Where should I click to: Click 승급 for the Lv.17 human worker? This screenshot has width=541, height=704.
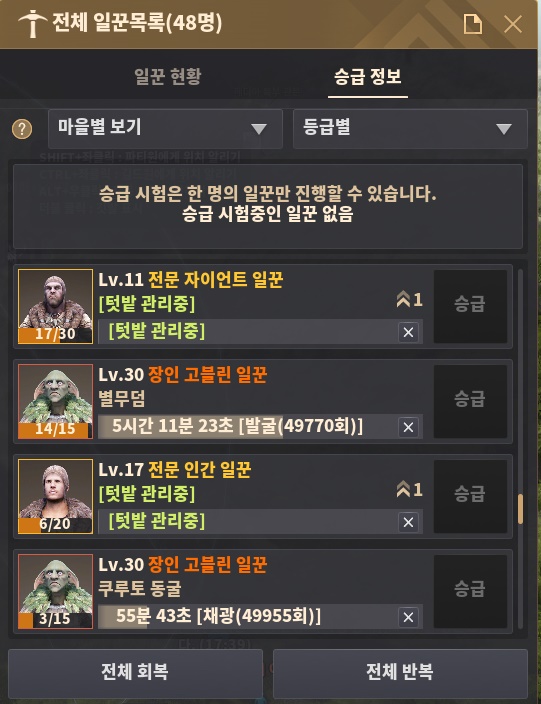470,496
